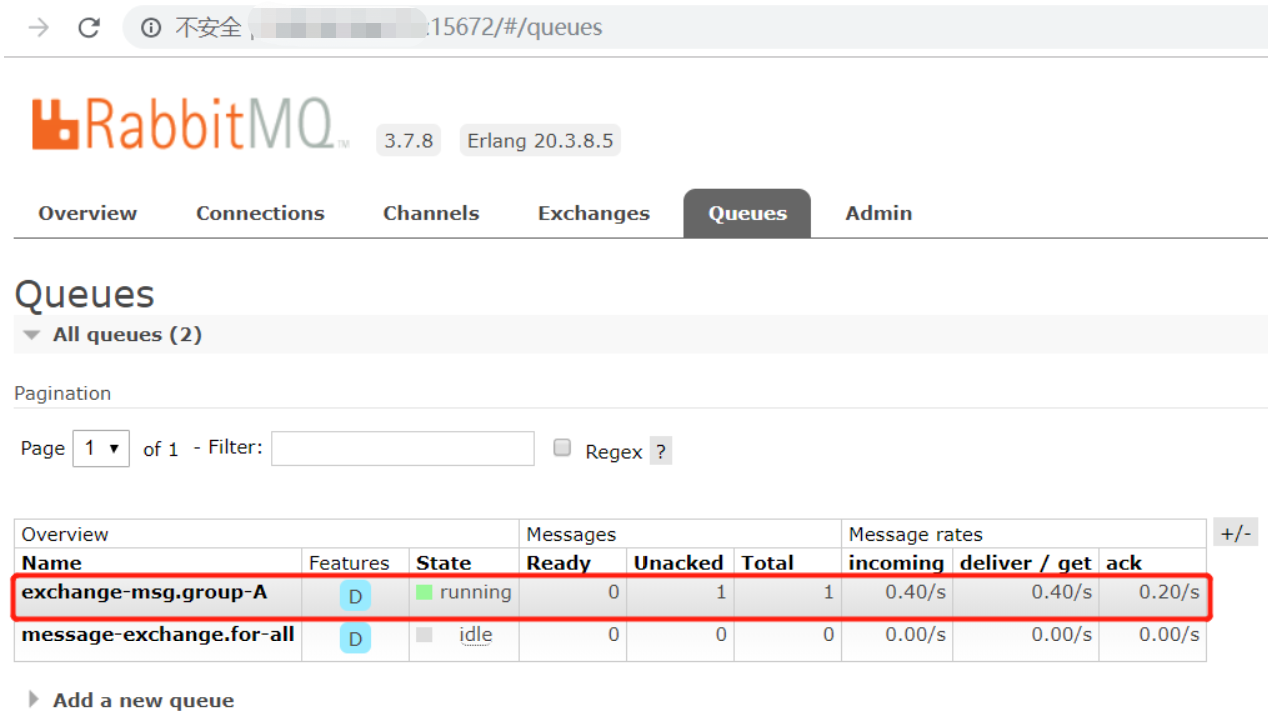
Task: Enable the Regex checkbox
Action: coord(562,448)
